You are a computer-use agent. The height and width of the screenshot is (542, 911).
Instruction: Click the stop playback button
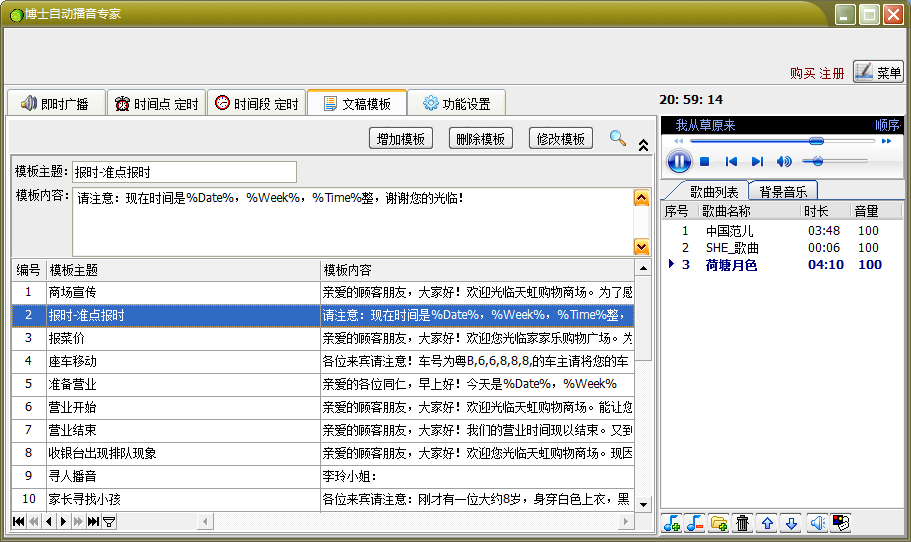point(705,161)
